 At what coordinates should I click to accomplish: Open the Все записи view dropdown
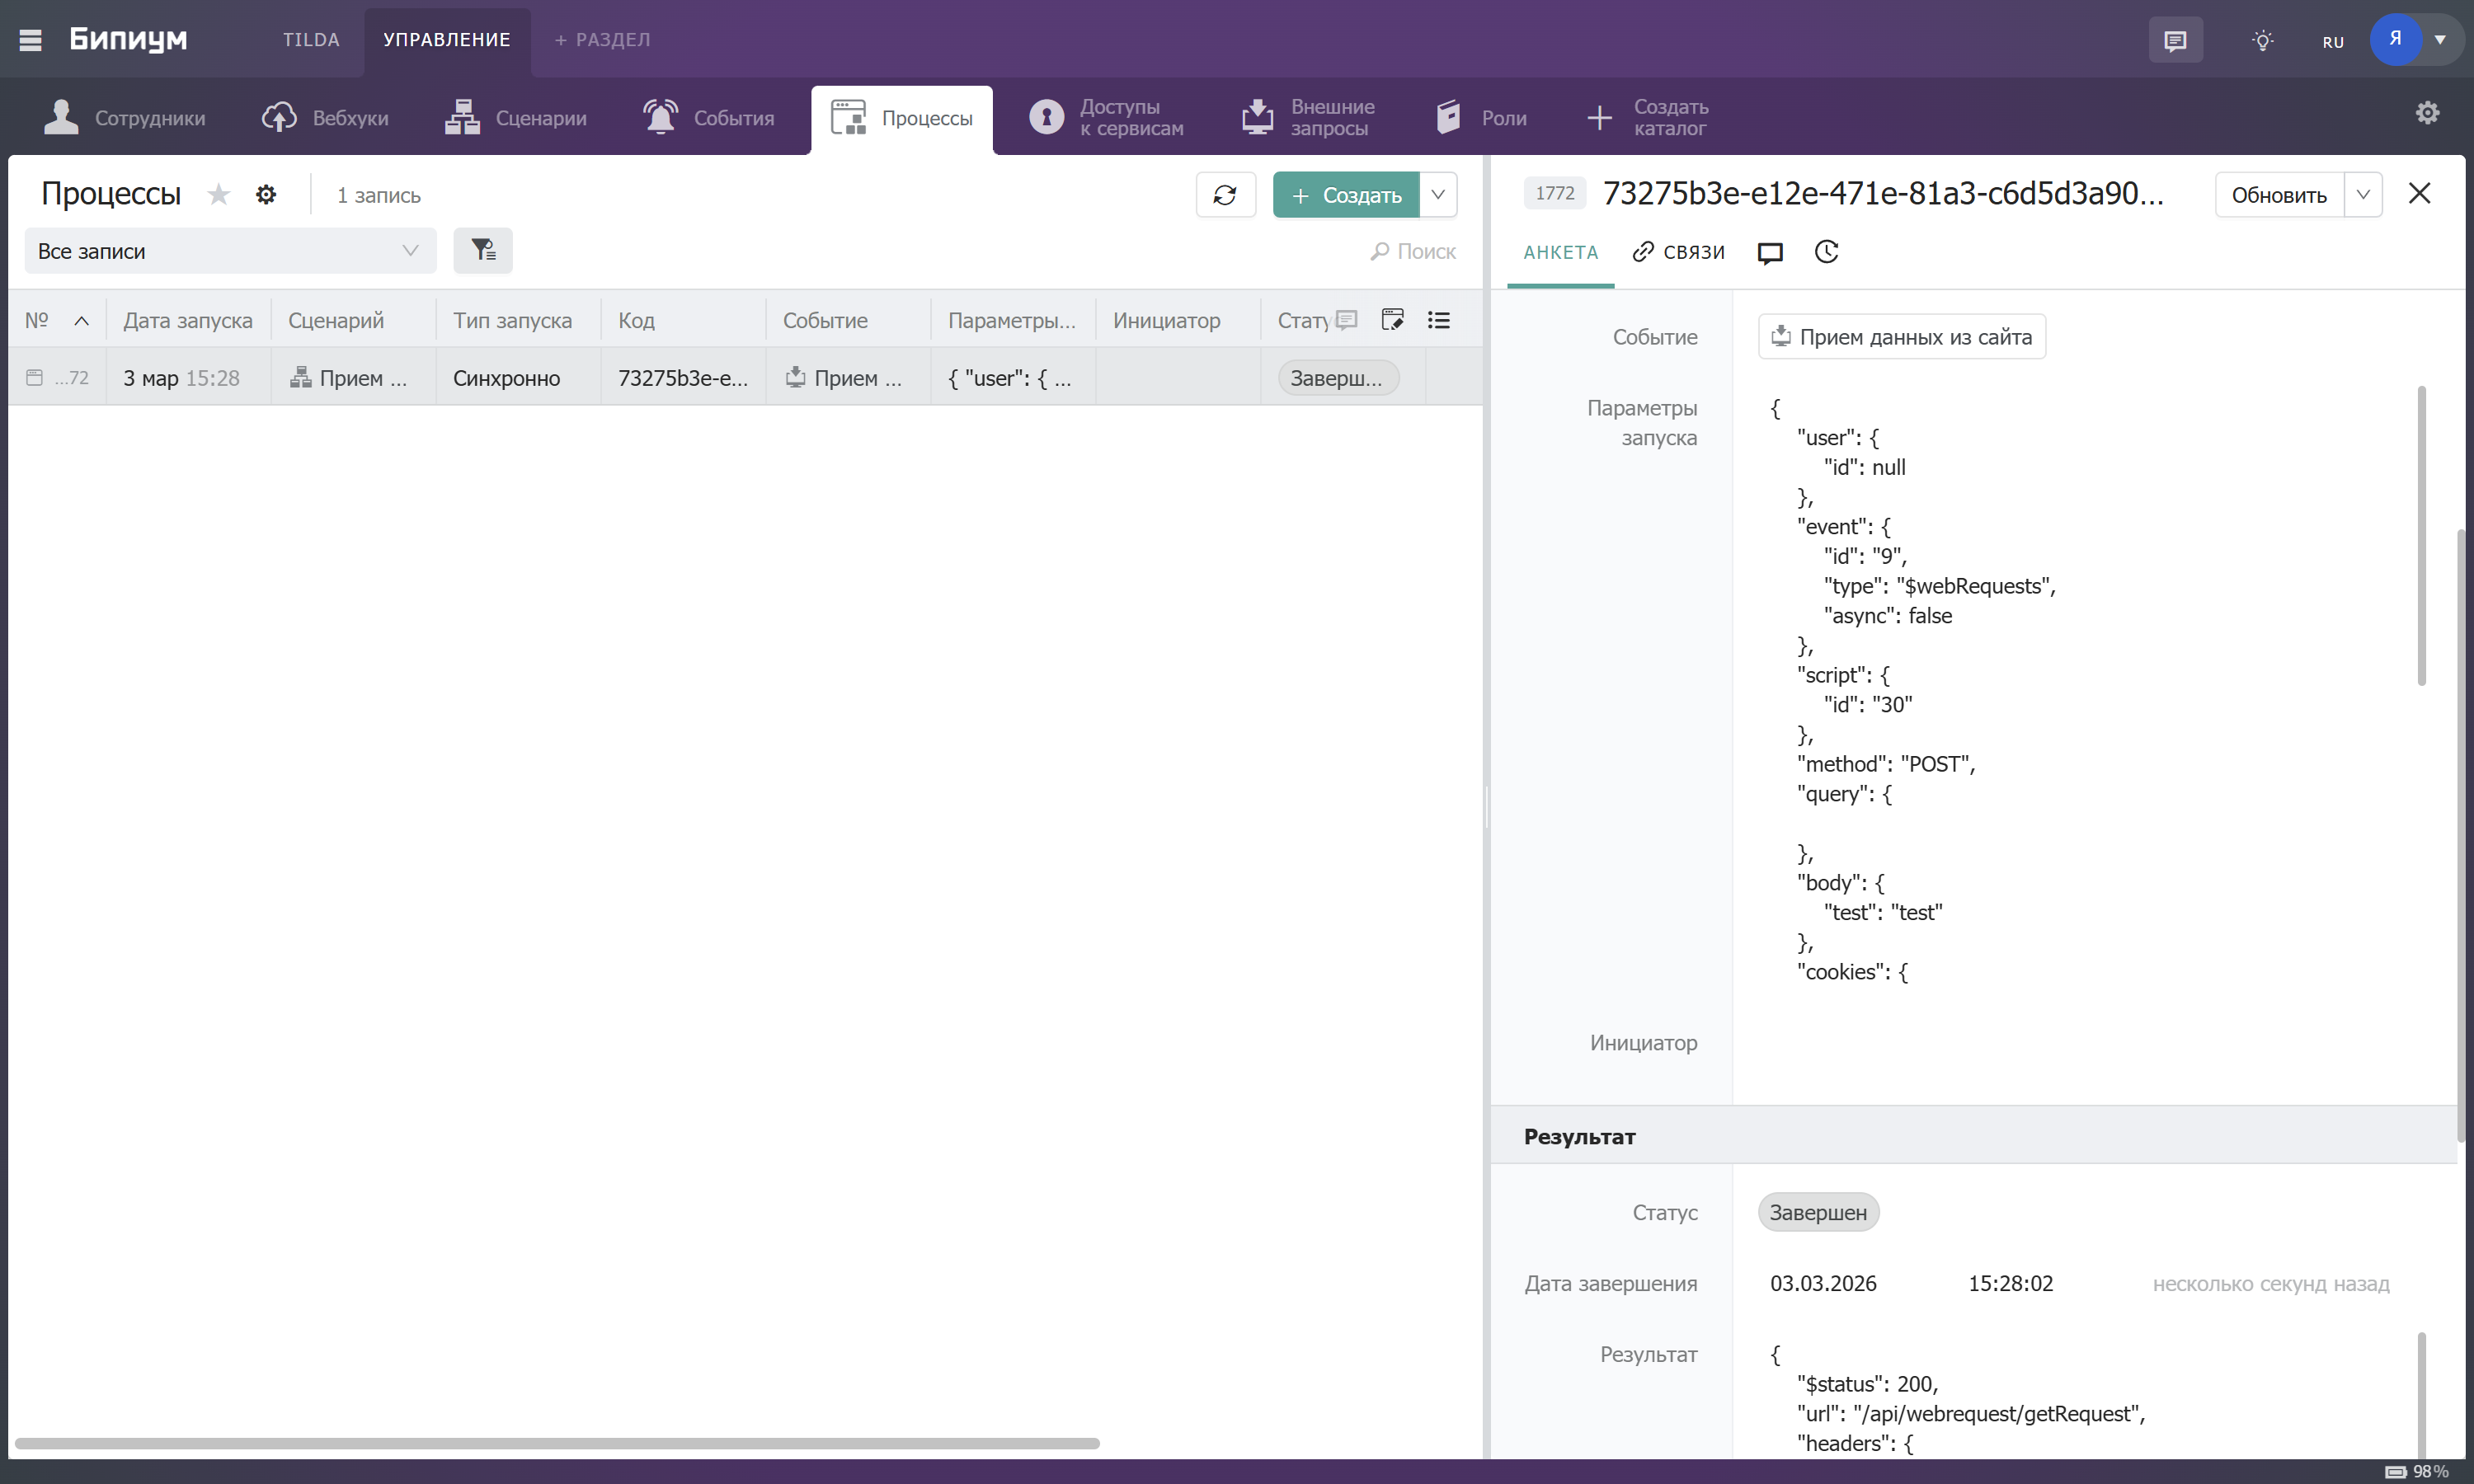(x=230, y=251)
